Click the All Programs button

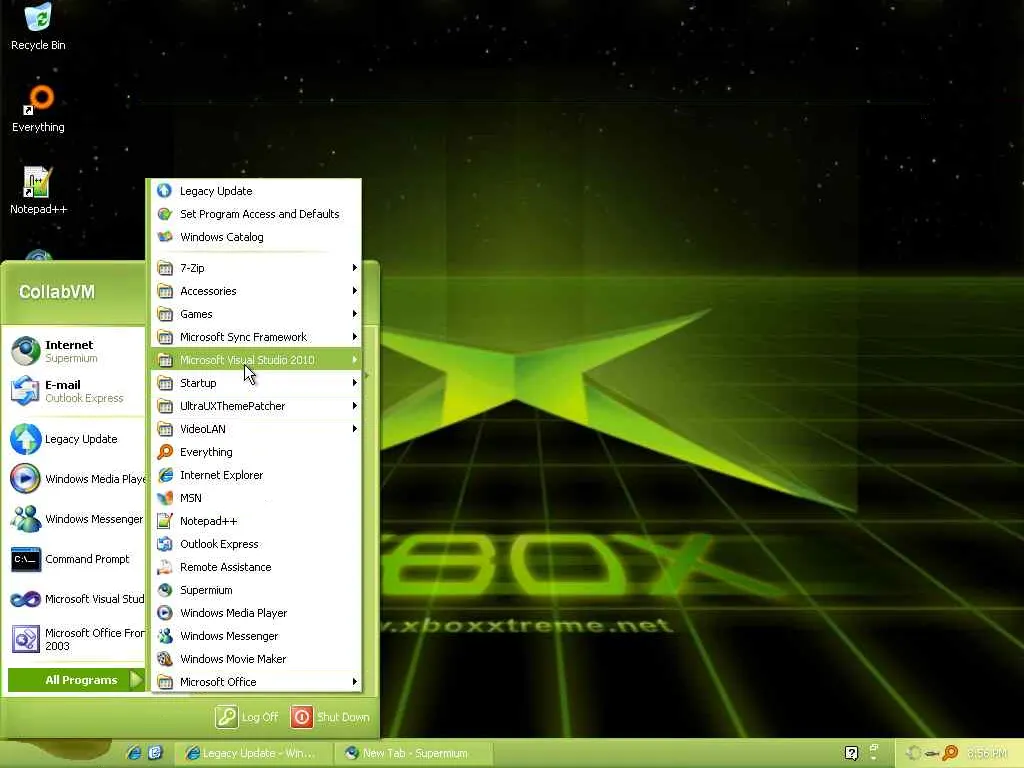76,680
